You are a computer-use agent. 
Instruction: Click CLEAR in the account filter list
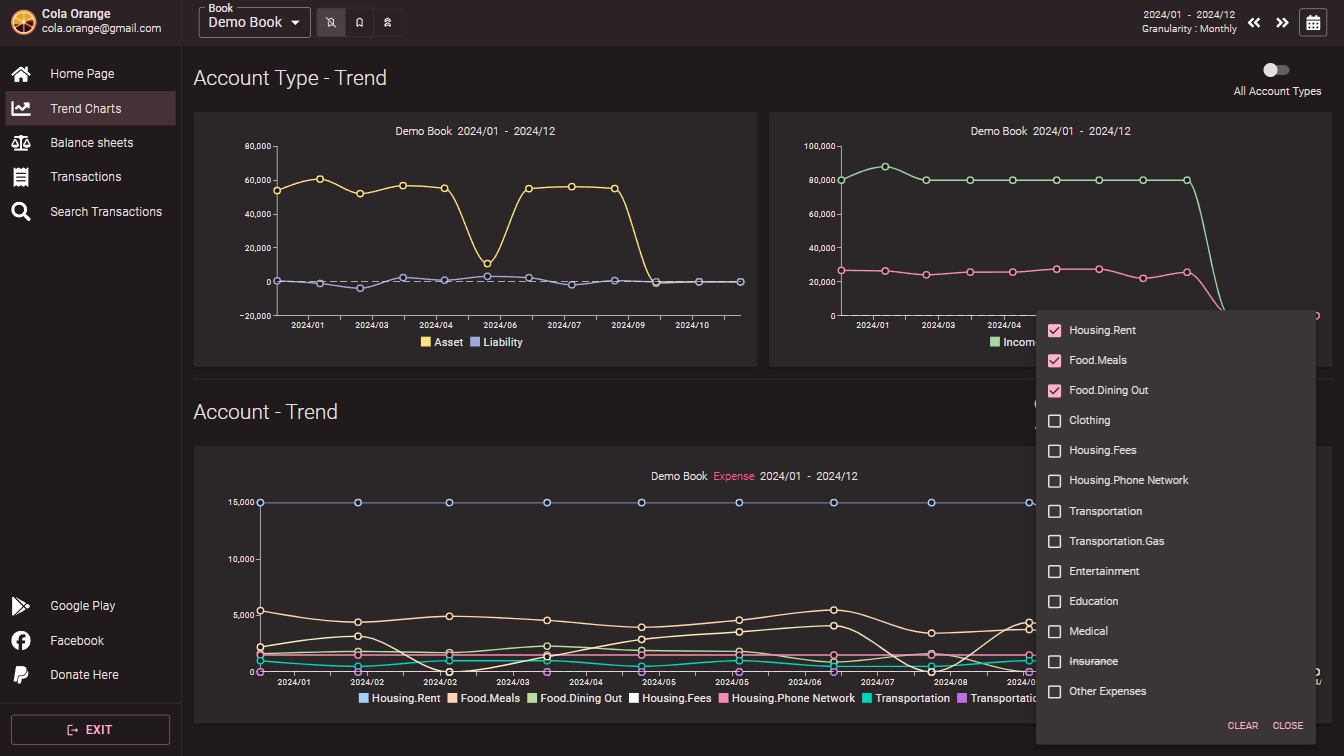coord(1243,726)
